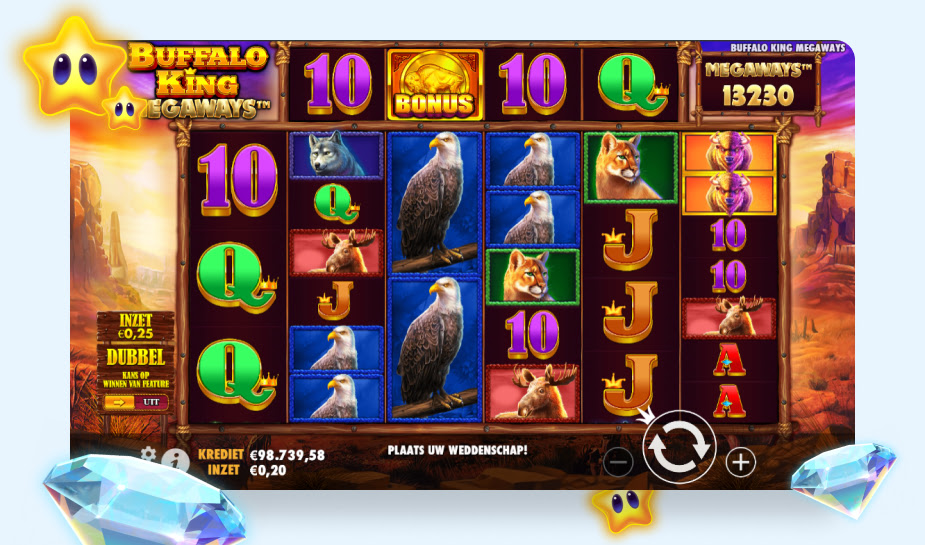
Task: Decrease bet with the minus button
Action: (618, 462)
